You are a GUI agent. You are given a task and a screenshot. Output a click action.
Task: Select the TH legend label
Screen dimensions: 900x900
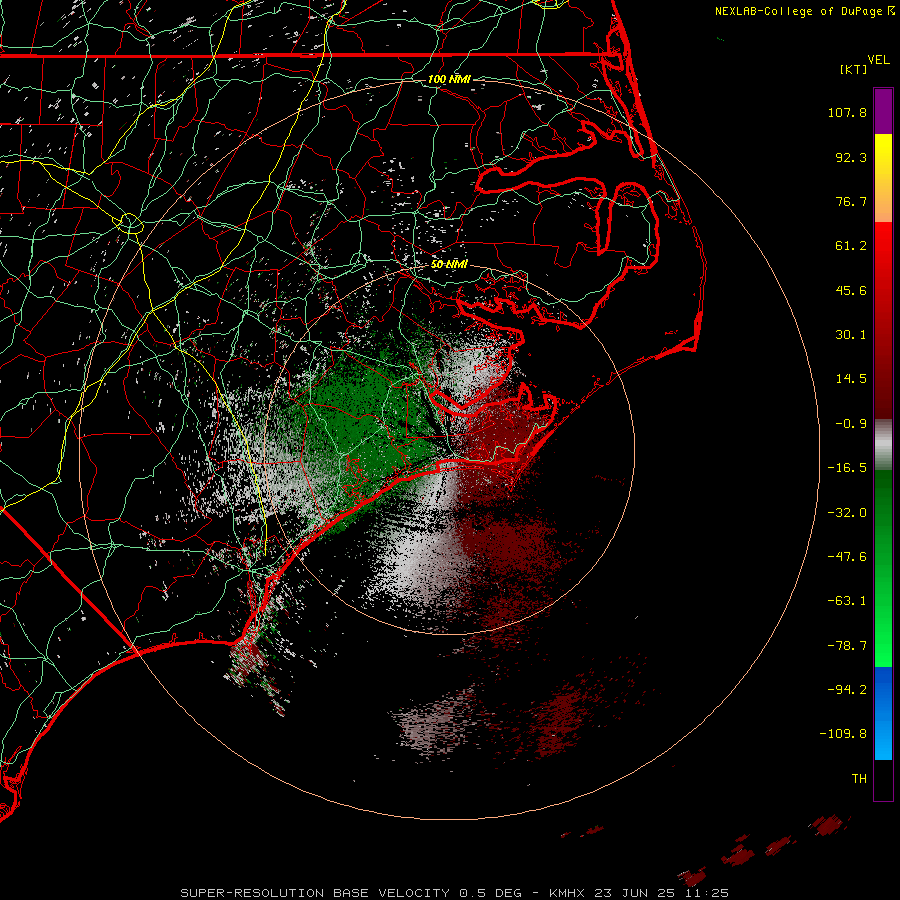click(x=859, y=779)
